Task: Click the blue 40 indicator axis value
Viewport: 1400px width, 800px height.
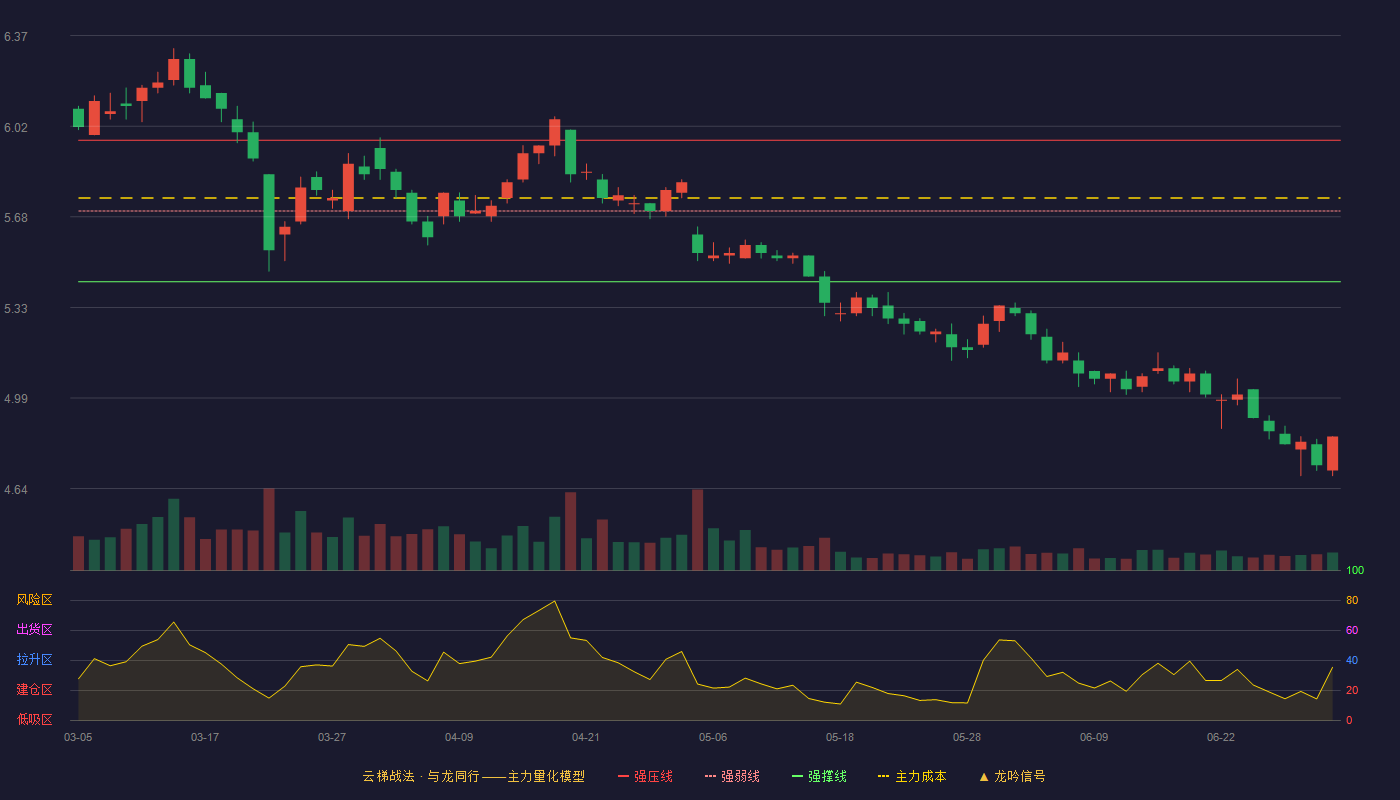Action: pos(1352,661)
